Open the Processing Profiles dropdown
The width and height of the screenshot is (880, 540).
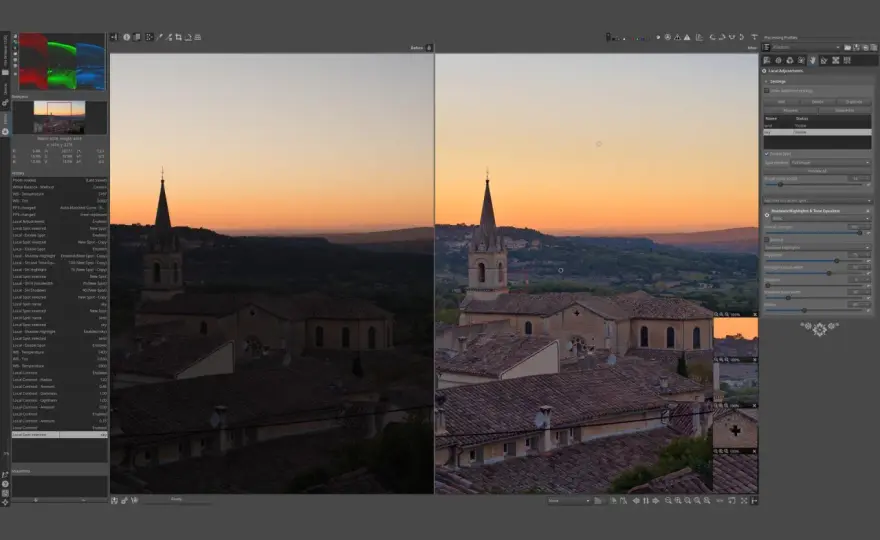(x=806, y=48)
